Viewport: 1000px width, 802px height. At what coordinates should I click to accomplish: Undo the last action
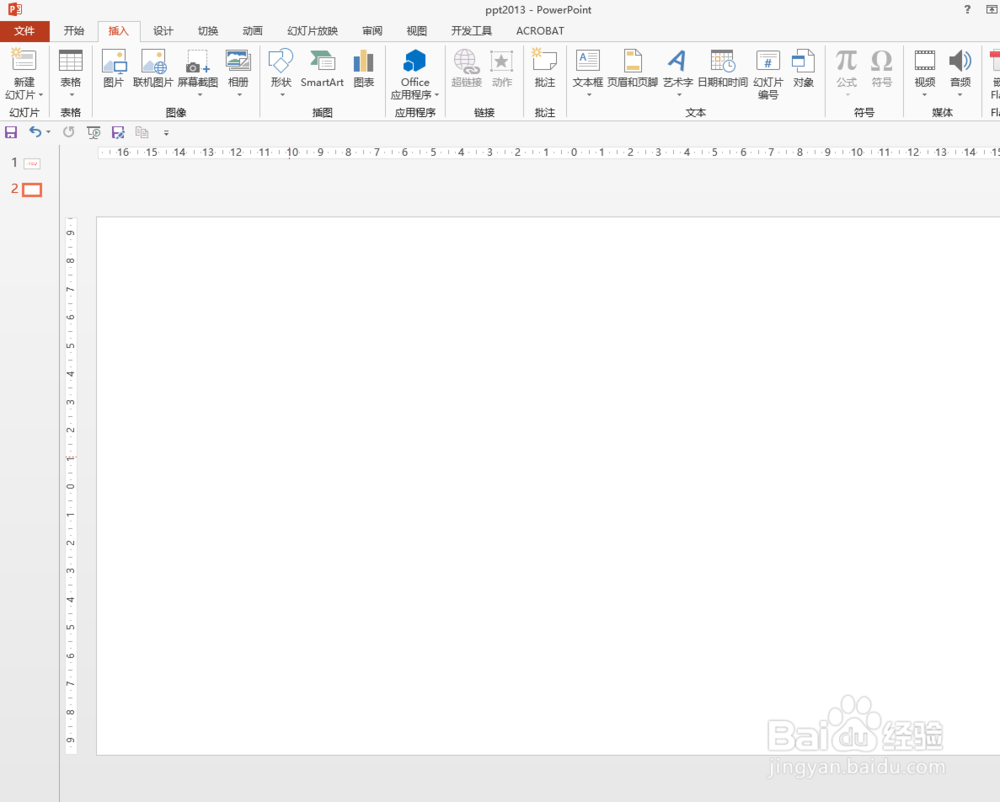click(35, 132)
